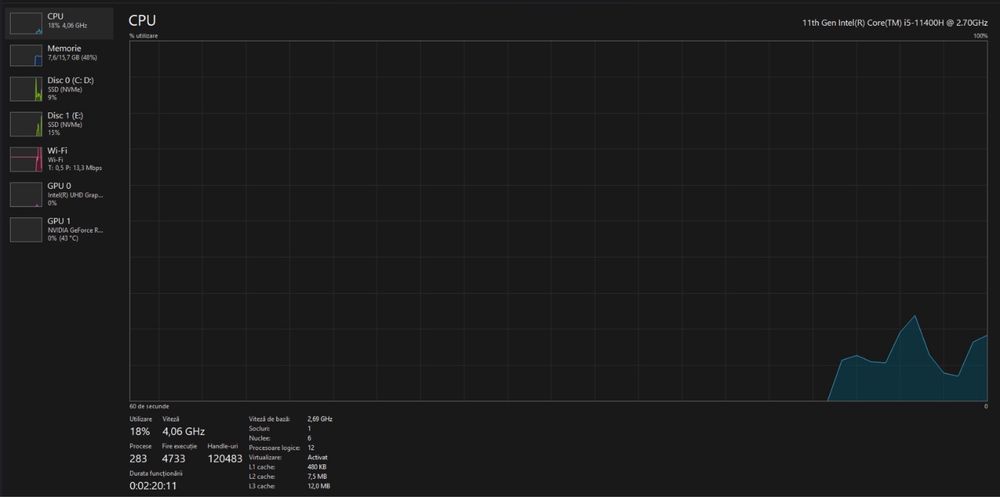This screenshot has width=1000, height=497.
Task: Select the CPU mini graph thumbnail
Action: pos(26,24)
